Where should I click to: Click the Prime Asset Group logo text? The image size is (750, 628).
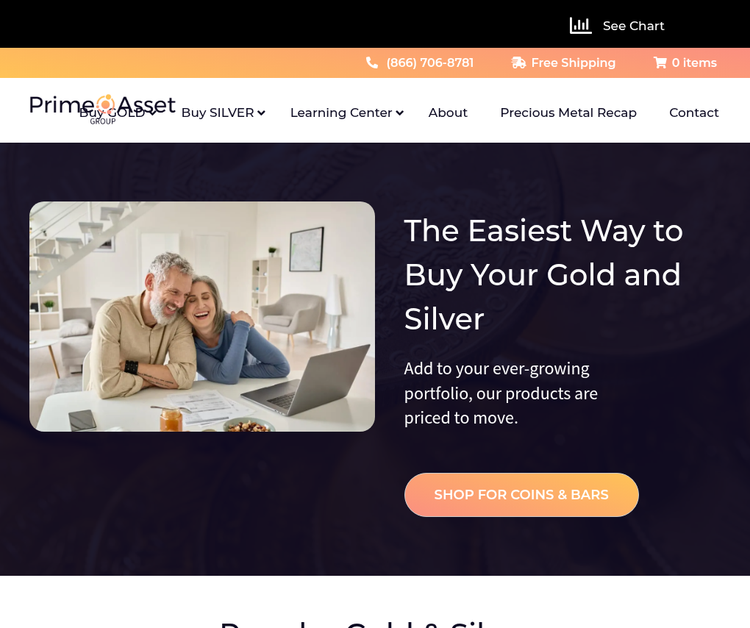(102, 109)
